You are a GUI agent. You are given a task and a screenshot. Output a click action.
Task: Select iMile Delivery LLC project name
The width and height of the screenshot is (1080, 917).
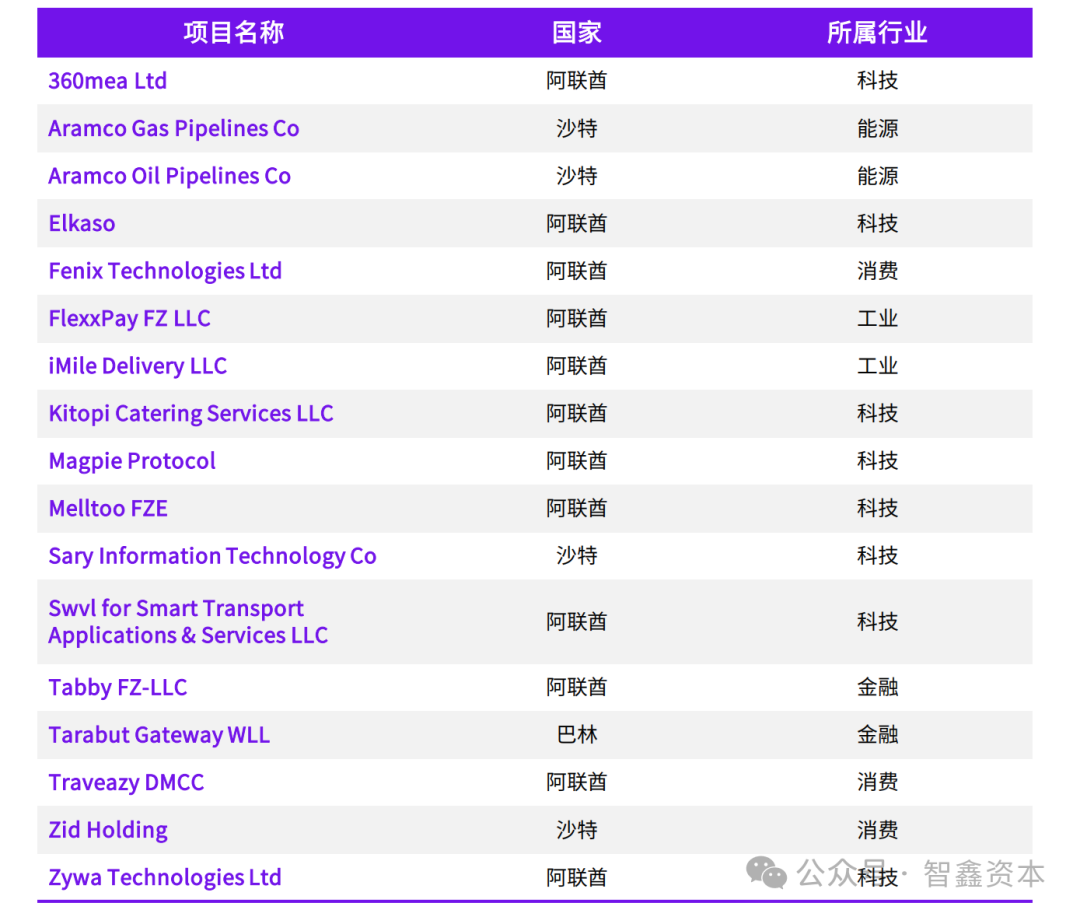[137, 367]
